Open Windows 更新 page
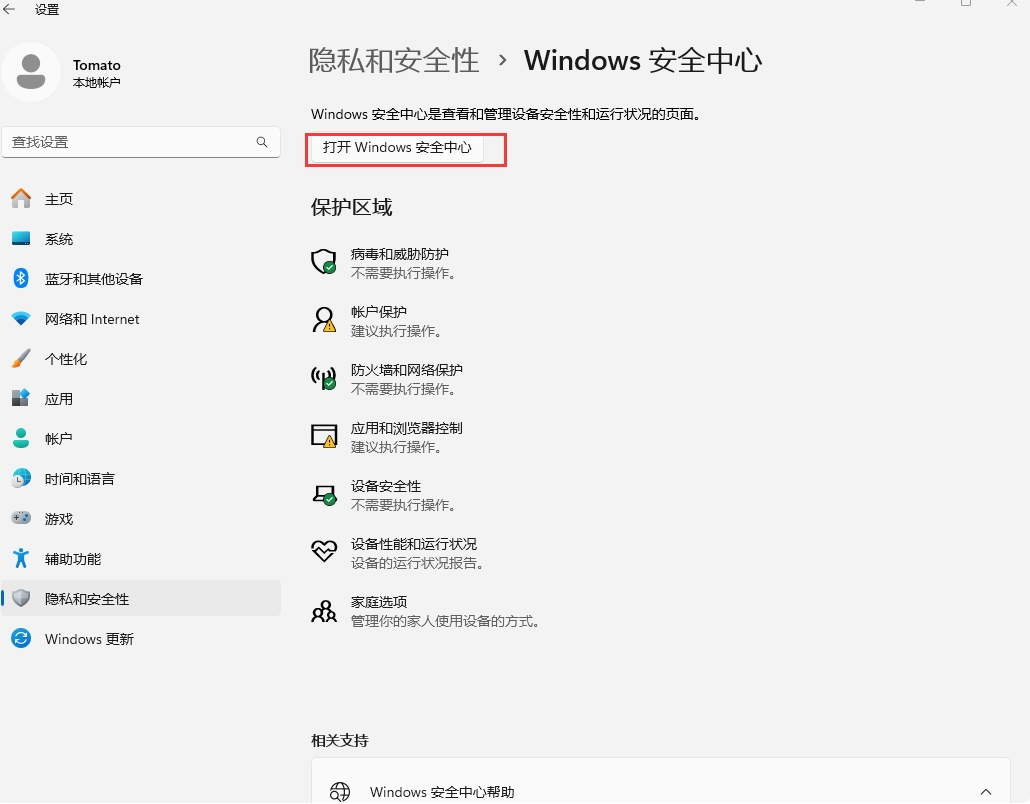This screenshot has height=804, width=1030. (x=141, y=638)
